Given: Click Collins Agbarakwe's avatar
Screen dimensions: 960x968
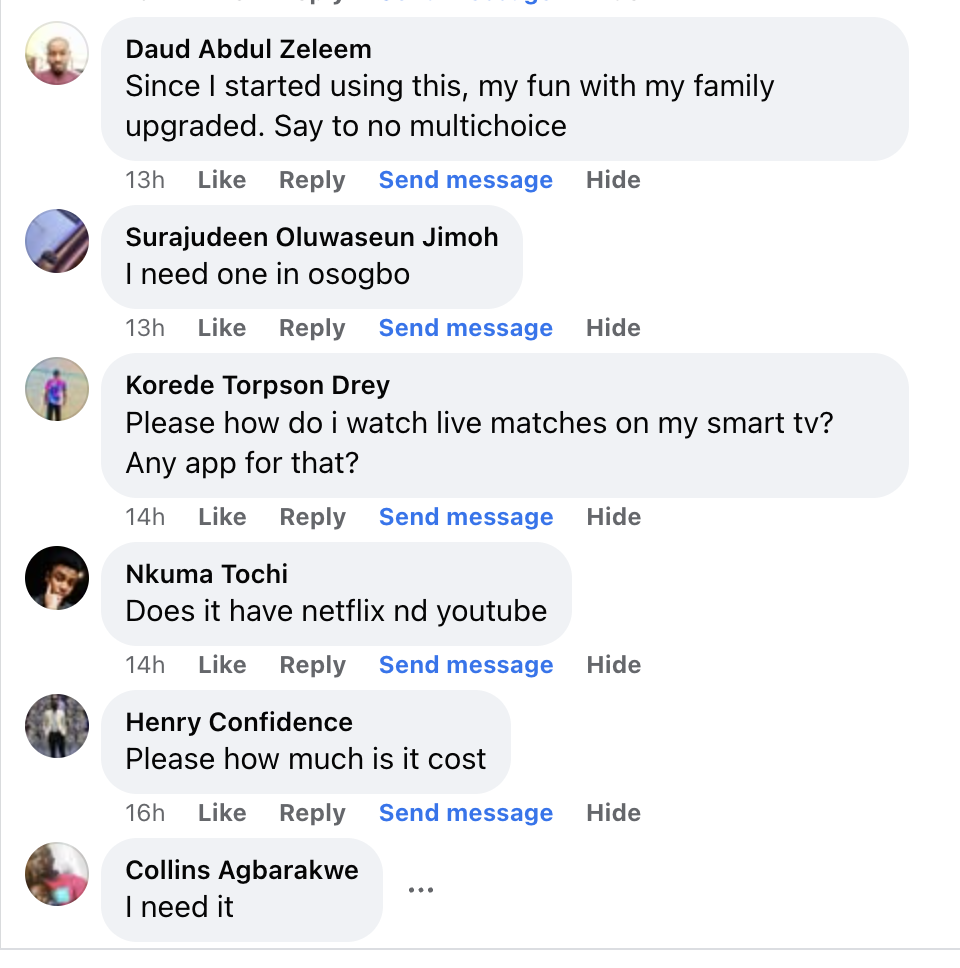Looking at the screenshot, I should point(57,875).
